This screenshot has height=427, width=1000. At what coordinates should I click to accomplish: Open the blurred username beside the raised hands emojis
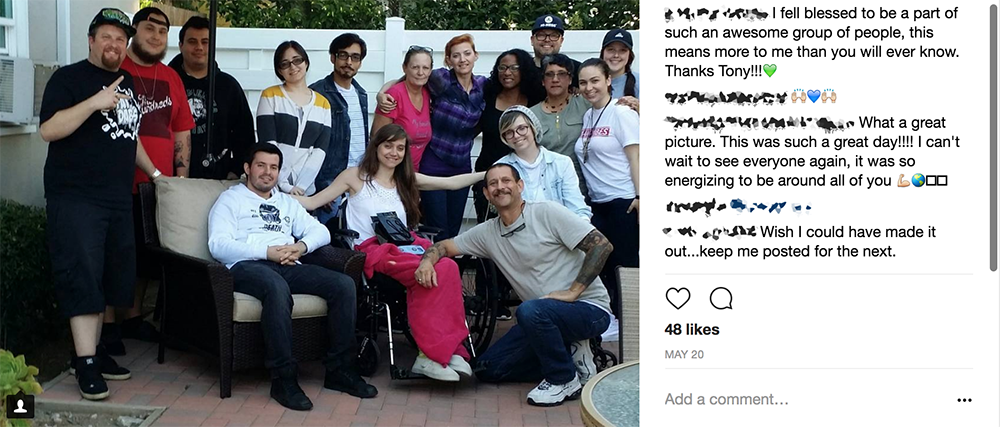point(726,97)
